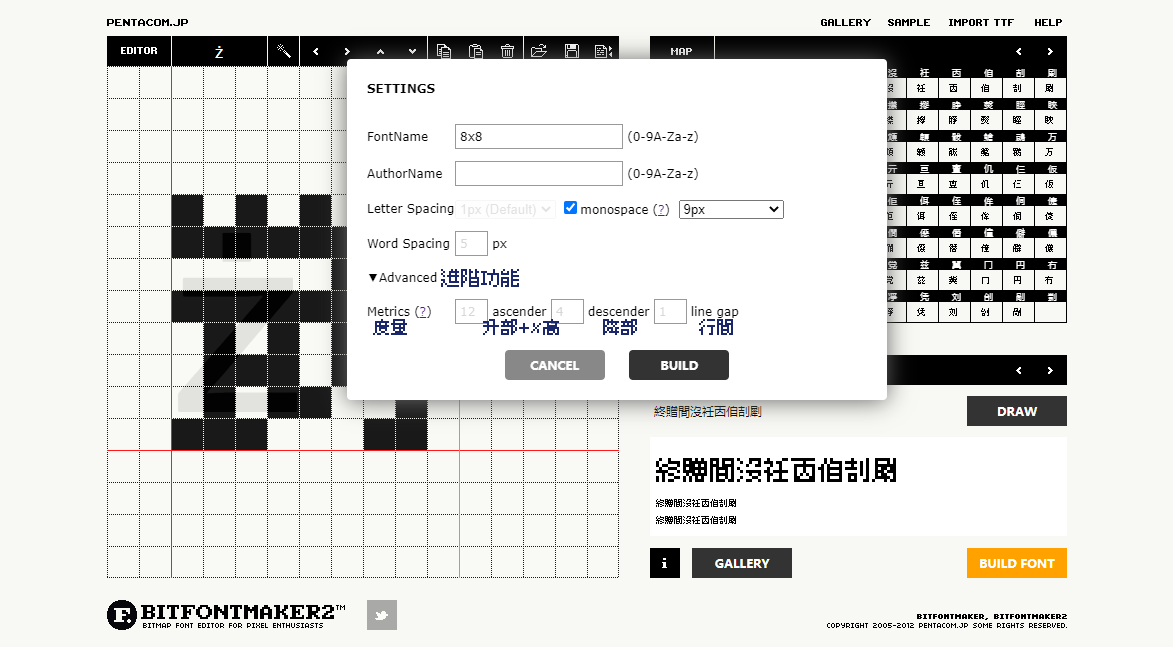Save glyph with floppy disk icon
The image size is (1173, 647).
(x=571, y=50)
